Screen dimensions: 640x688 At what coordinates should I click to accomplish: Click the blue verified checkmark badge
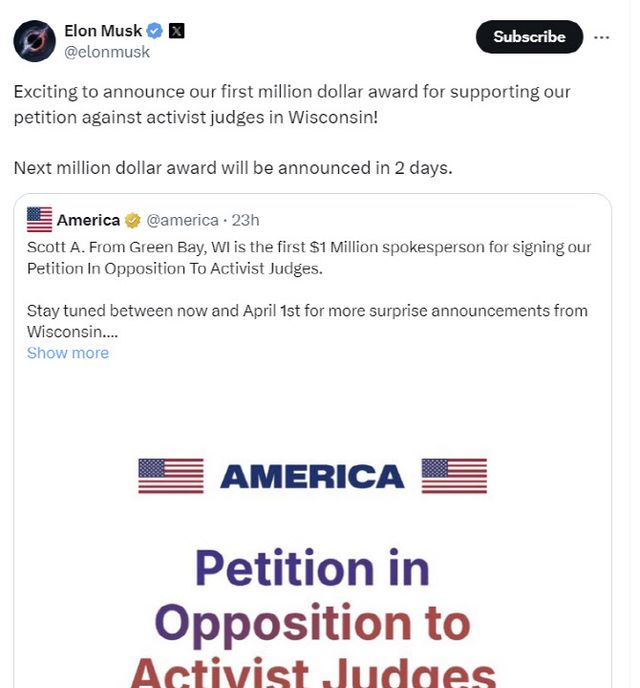click(x=154, y=31)
